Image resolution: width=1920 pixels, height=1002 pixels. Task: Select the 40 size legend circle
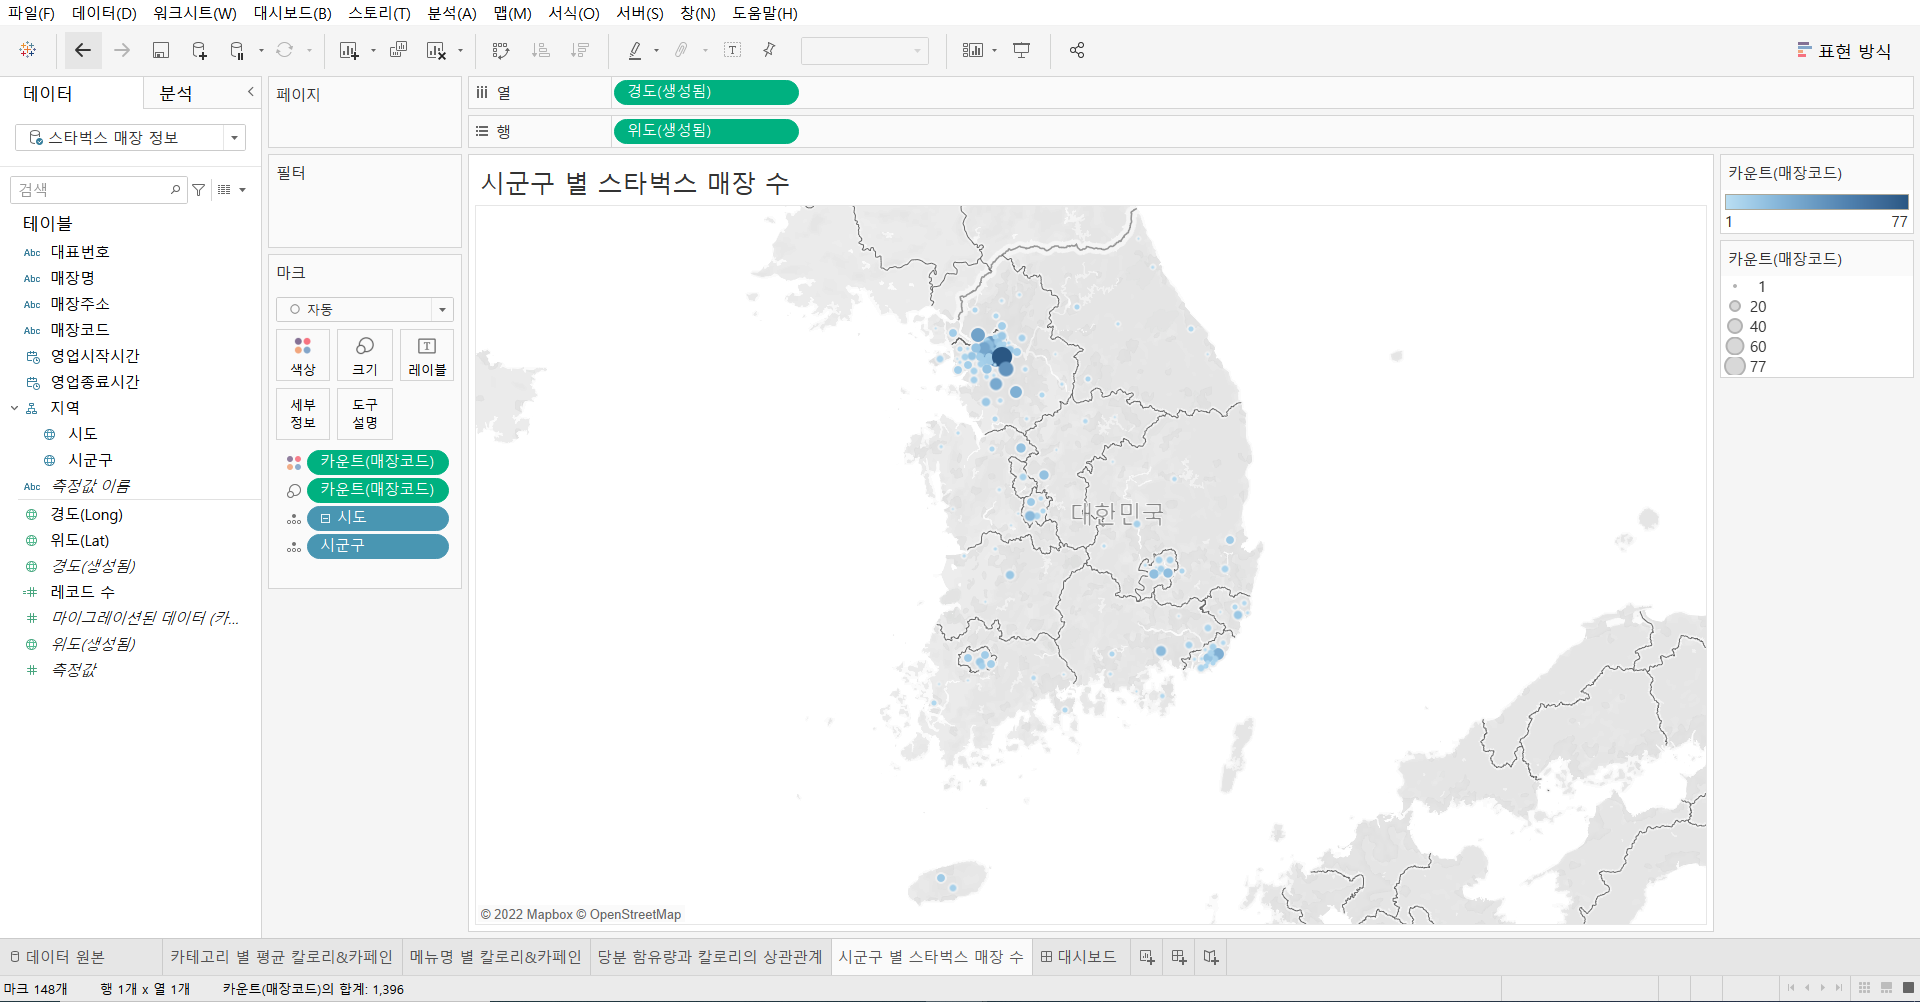pyautogui.click(x=1735, y=326)
